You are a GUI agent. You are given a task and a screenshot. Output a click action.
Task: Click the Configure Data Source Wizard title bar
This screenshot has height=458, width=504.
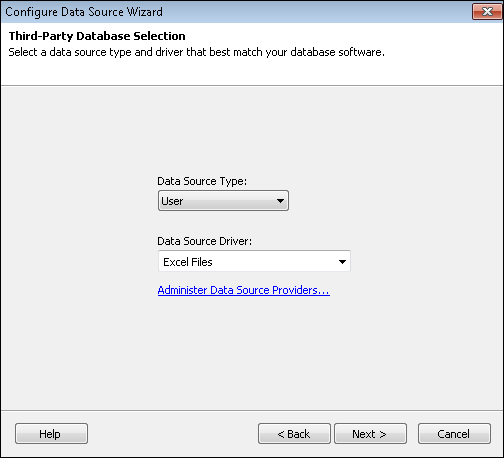click(233, 12)
